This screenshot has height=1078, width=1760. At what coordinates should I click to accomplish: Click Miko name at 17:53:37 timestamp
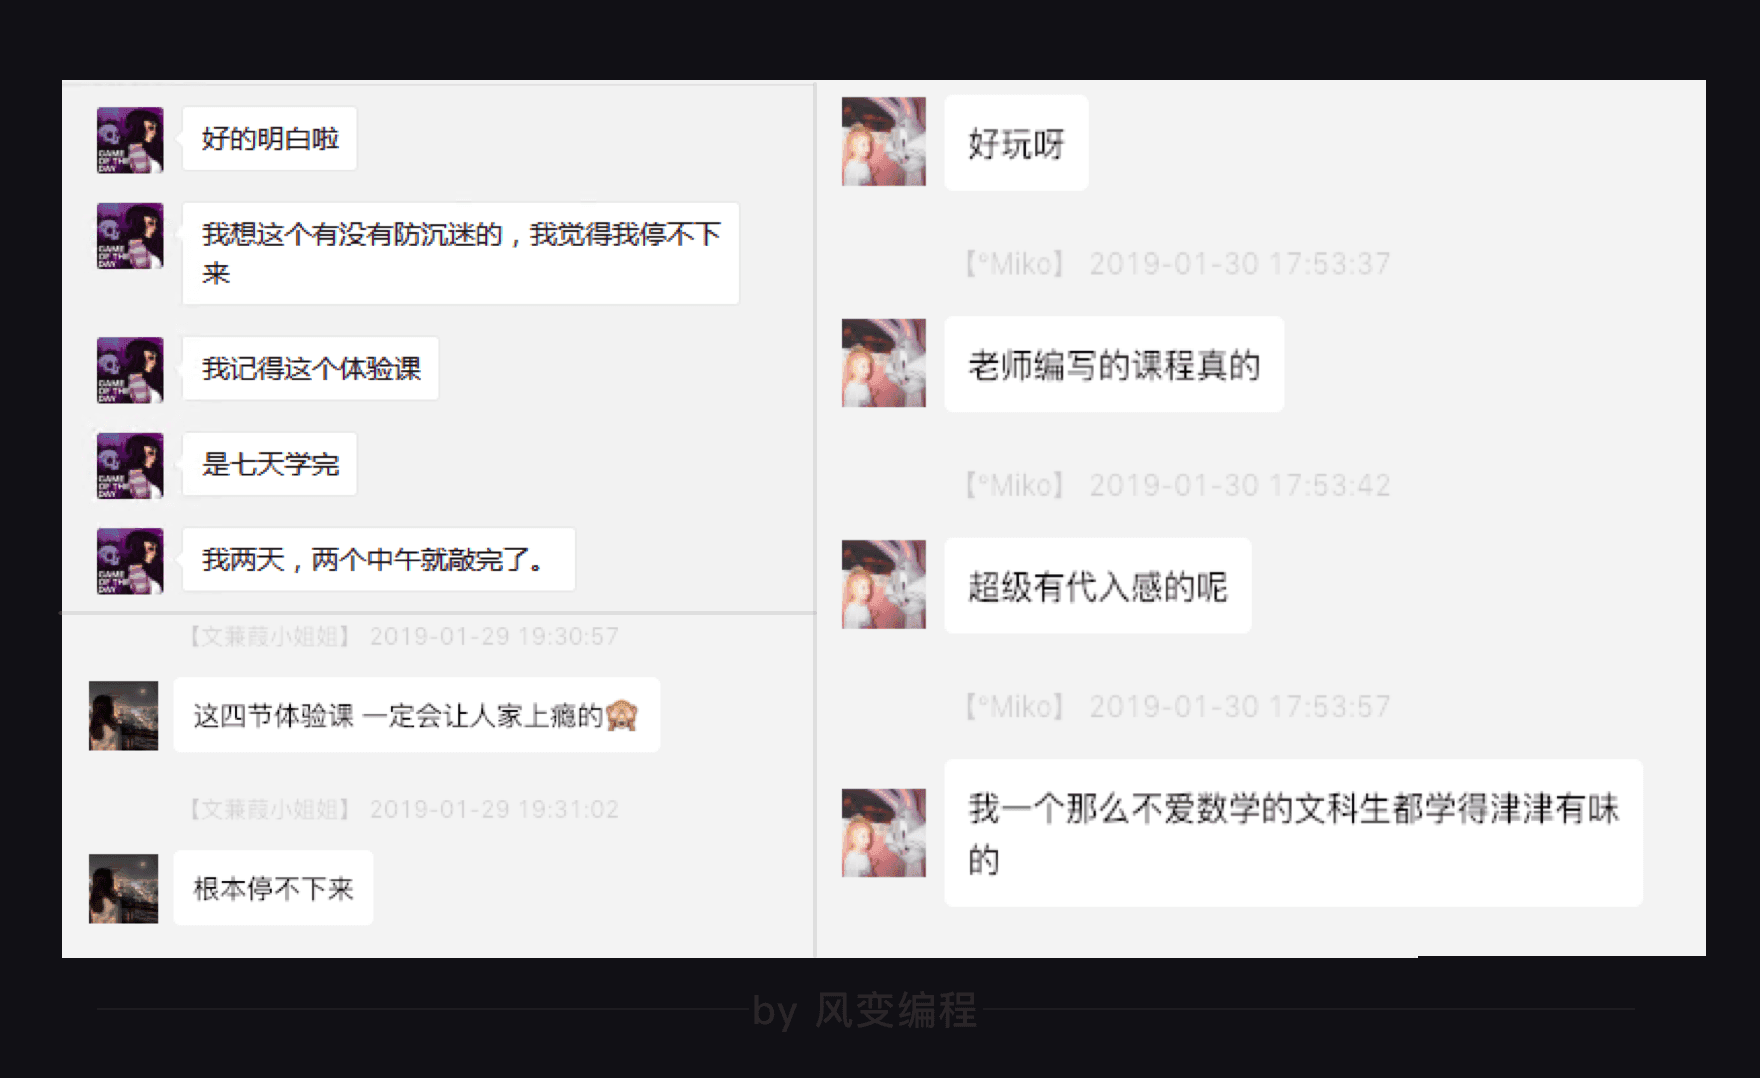1015,264
